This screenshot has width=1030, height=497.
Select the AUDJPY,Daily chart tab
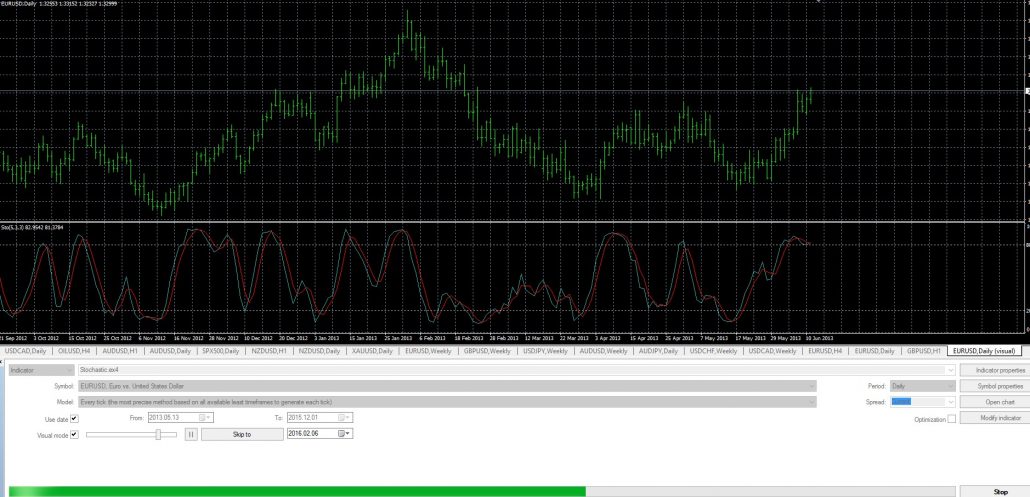658,351
